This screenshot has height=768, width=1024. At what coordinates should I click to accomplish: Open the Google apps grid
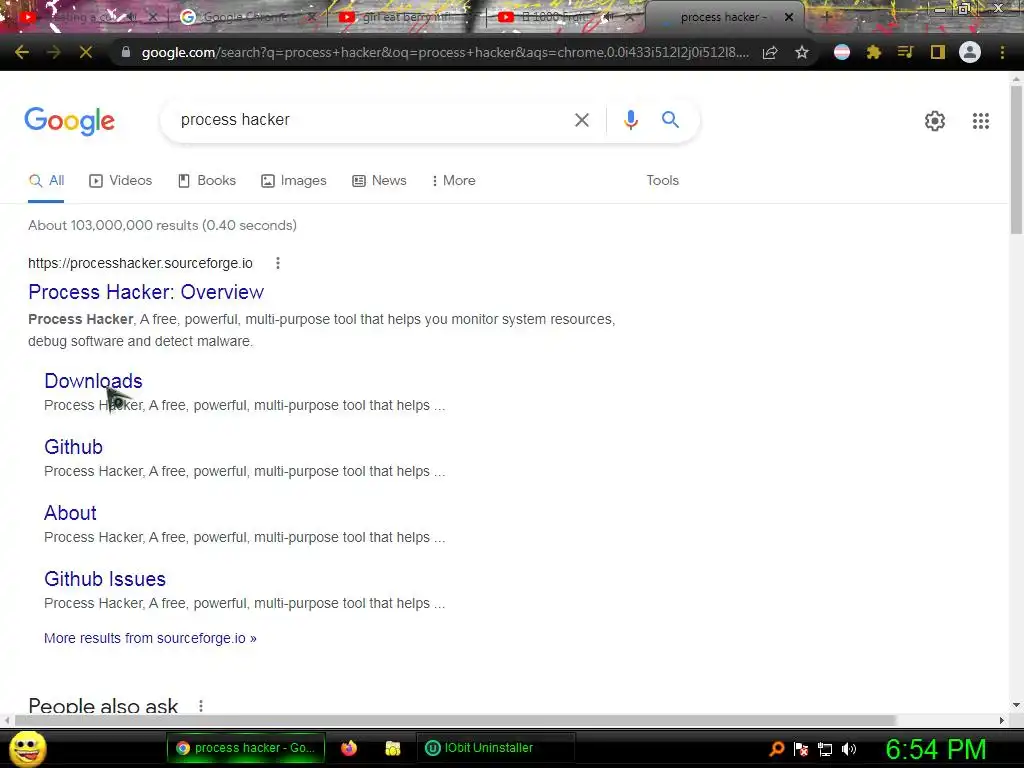980,121
